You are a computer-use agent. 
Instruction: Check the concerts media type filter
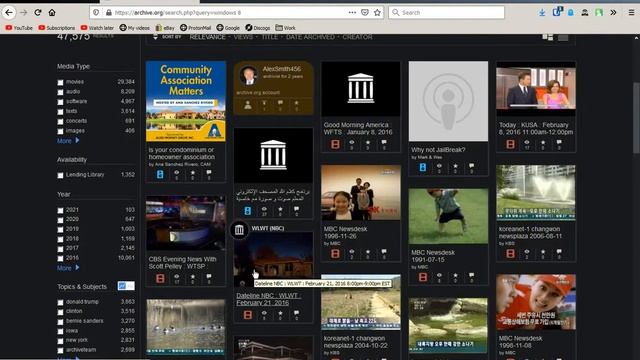60,122
